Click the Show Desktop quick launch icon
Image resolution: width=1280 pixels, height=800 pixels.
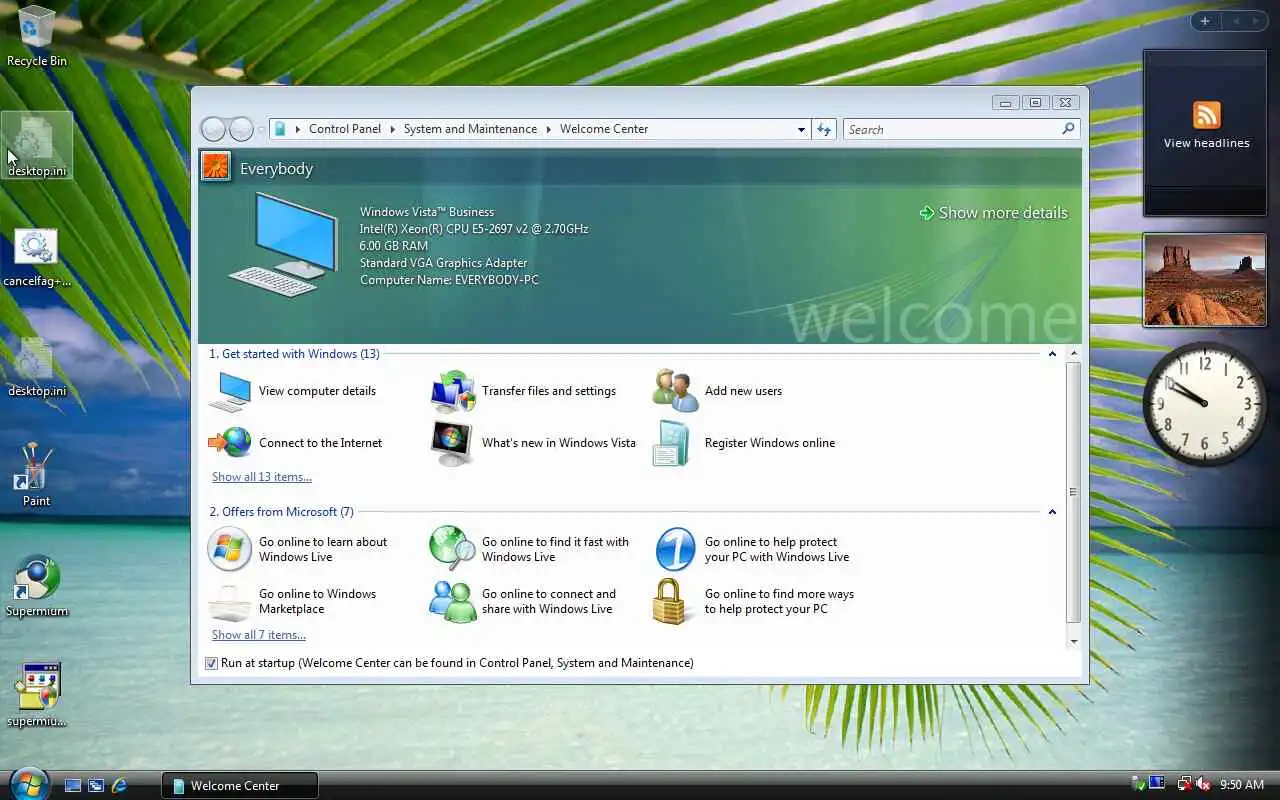point(73,786)
